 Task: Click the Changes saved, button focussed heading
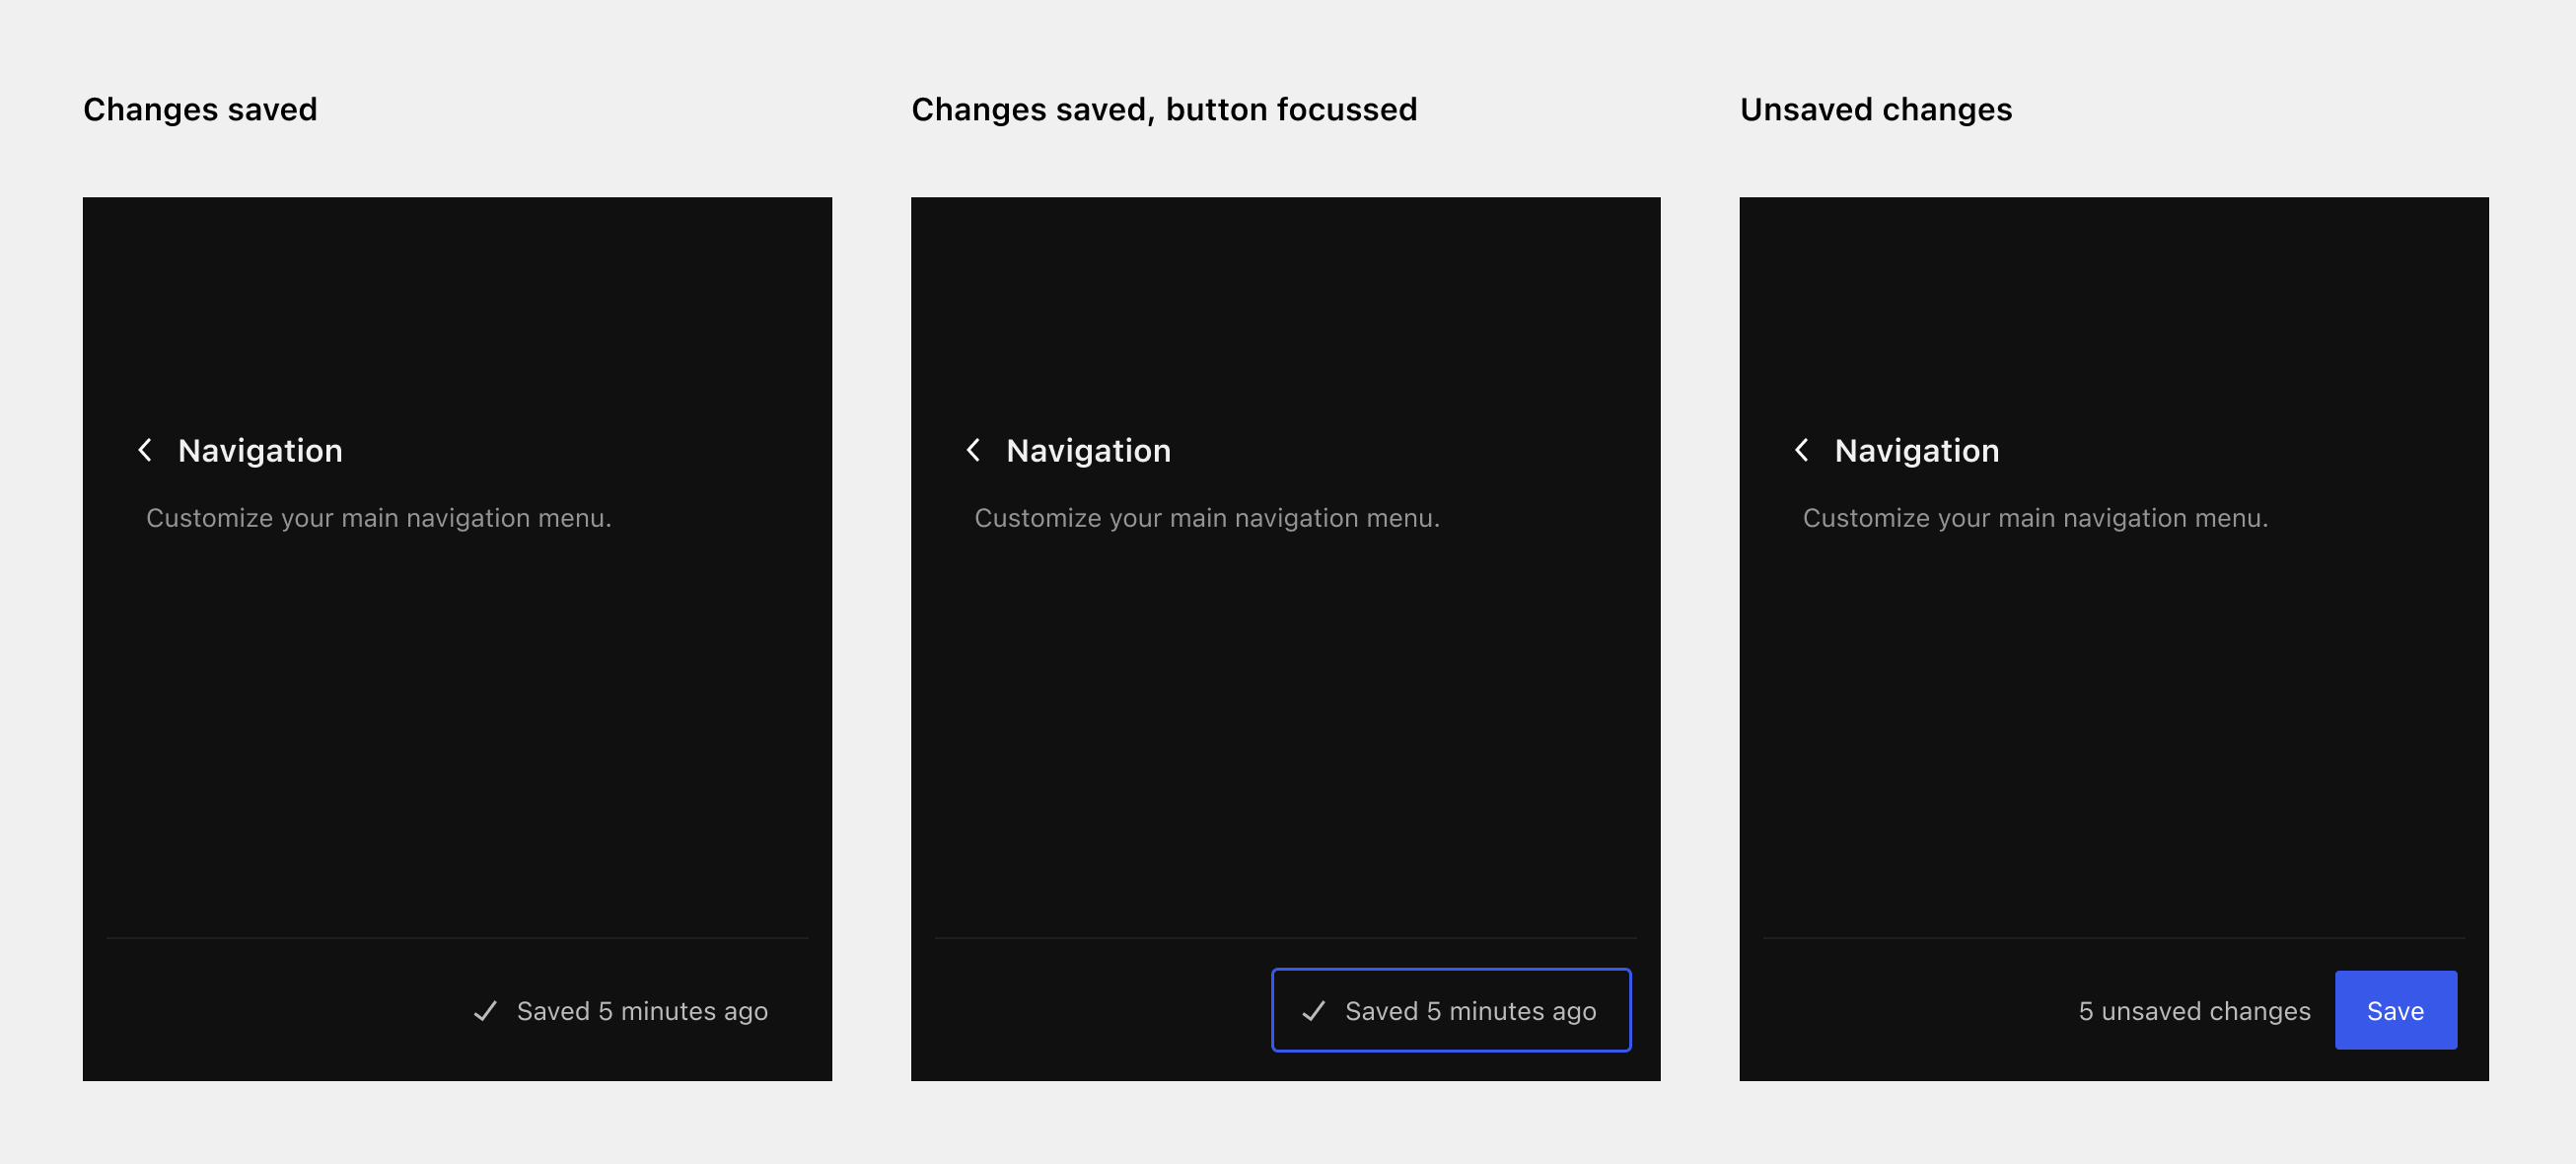1164,109
